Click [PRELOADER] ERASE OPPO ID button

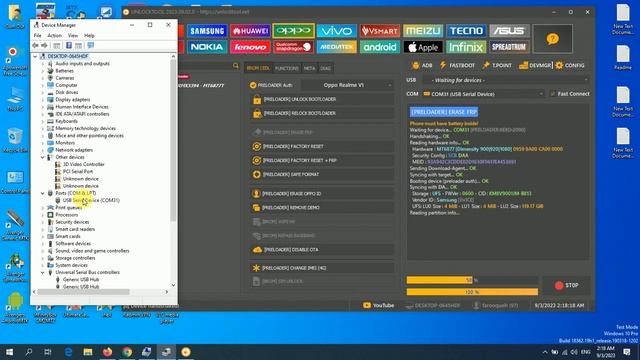tap(322, 193)
